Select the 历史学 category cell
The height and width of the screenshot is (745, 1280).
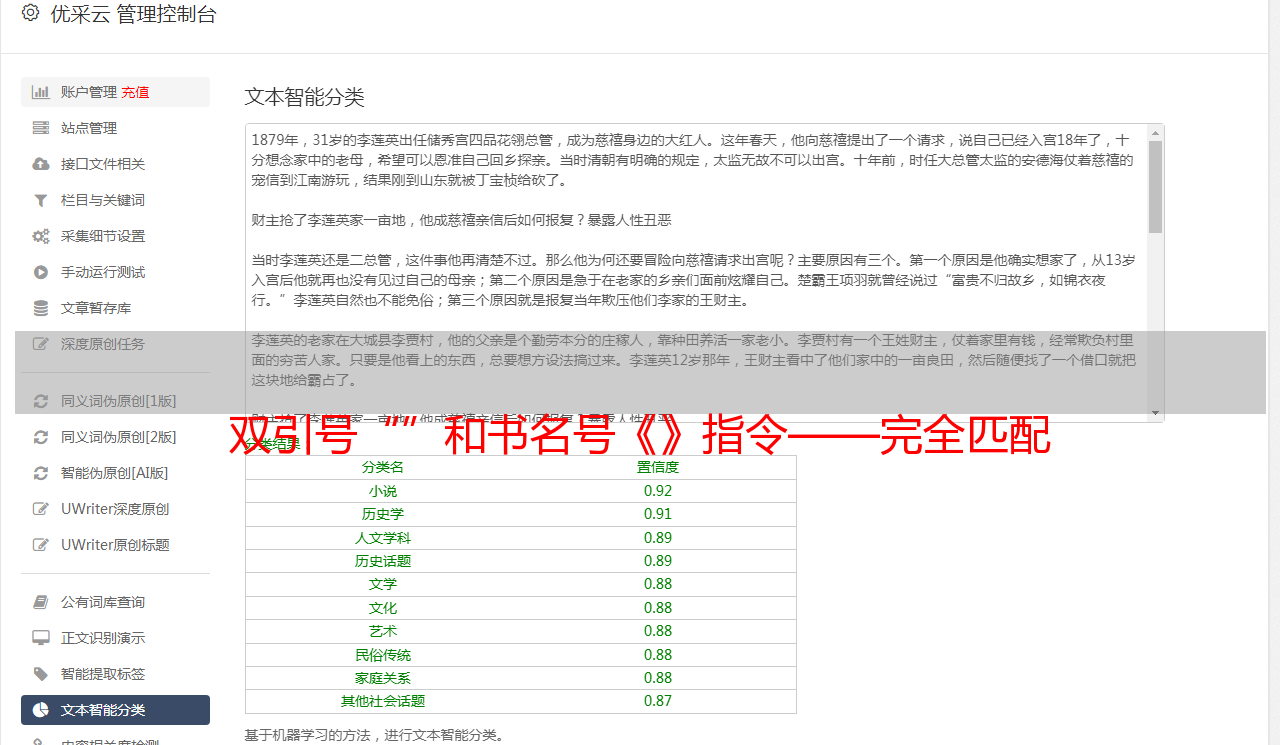[383, 514]
